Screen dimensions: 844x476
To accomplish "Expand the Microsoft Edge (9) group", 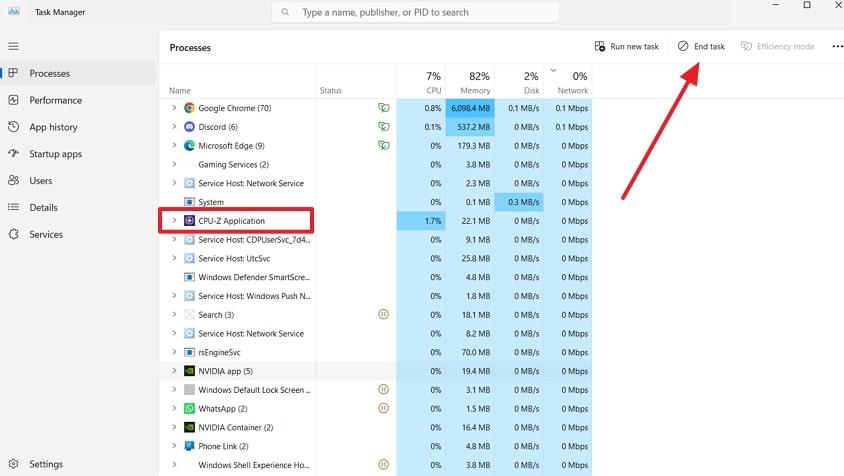I will click(x=174, y=145).
